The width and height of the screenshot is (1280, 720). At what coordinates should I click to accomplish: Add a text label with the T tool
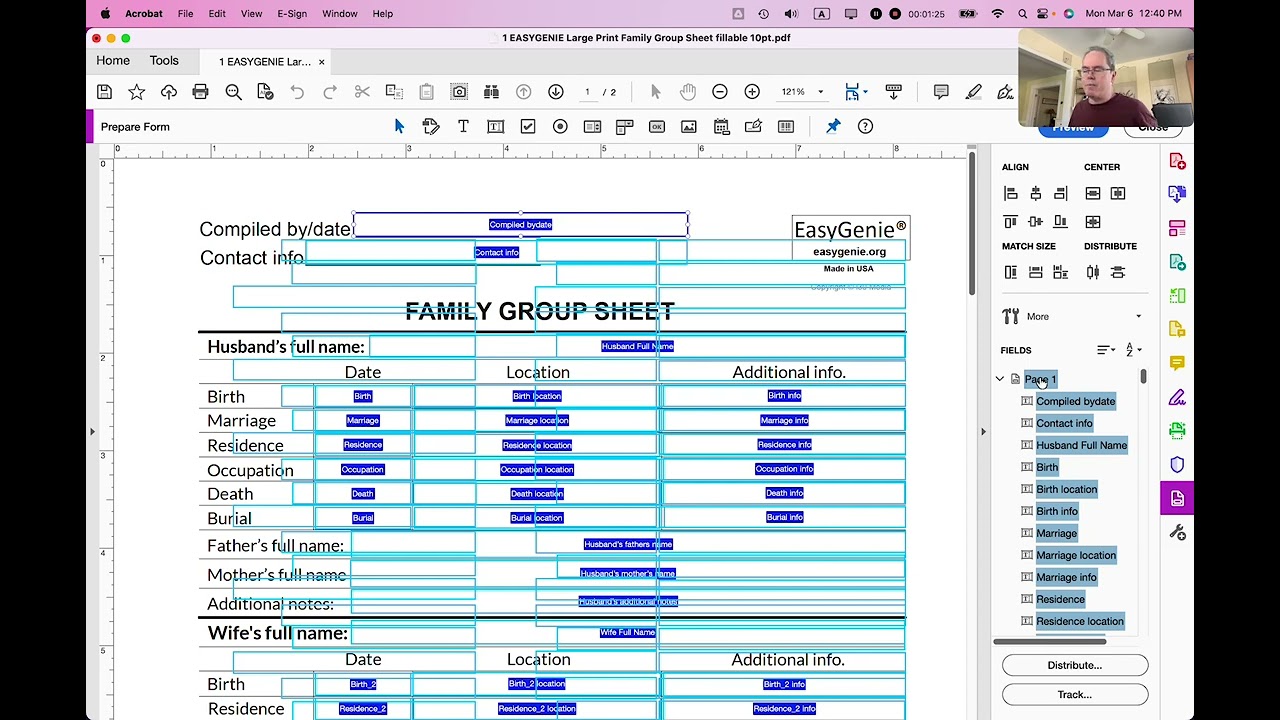pyautogui.click(x=463, y=126)
